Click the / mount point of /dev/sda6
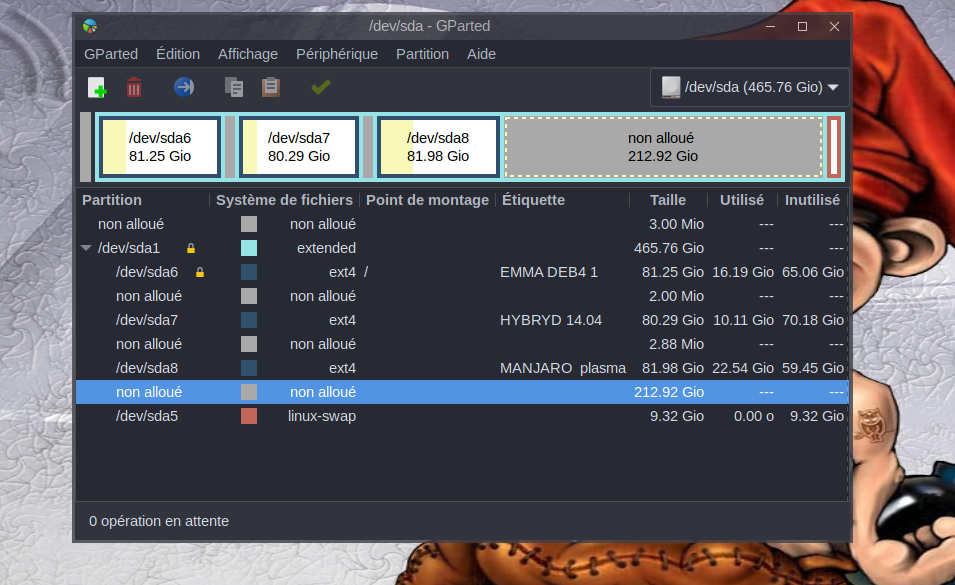955x585 pixels. [x=366, y=272]
